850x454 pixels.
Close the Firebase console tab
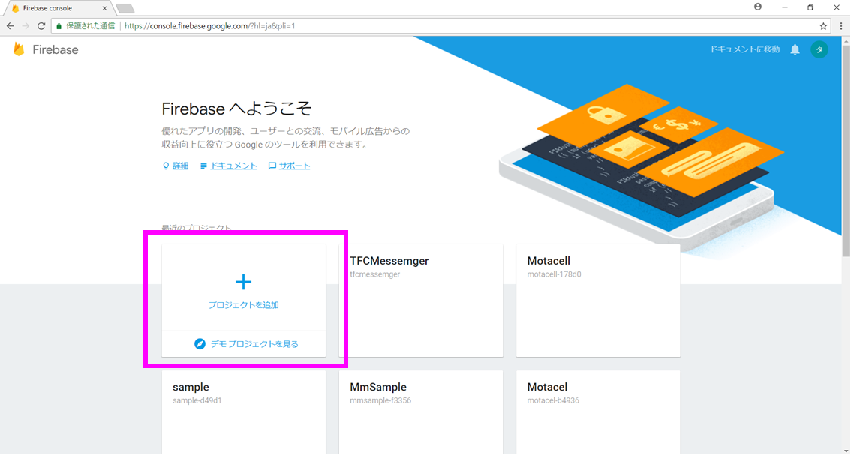(105, 8)
